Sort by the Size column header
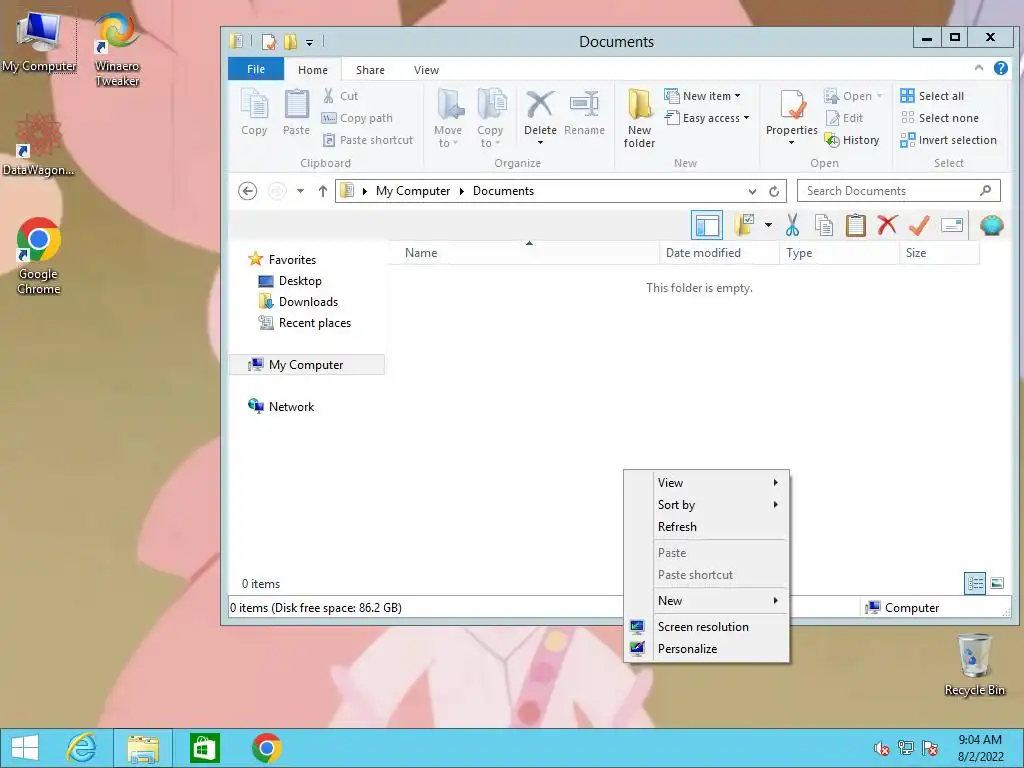 (939, 253)
